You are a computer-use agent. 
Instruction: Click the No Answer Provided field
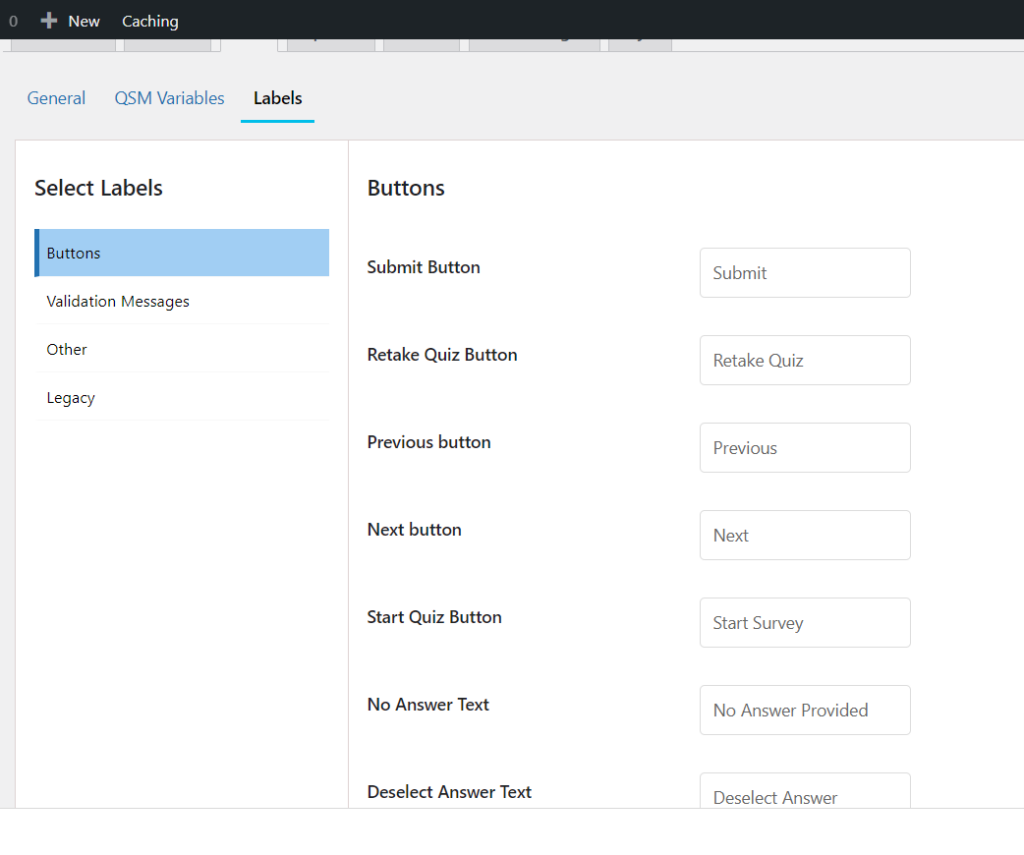click(805, 710)
